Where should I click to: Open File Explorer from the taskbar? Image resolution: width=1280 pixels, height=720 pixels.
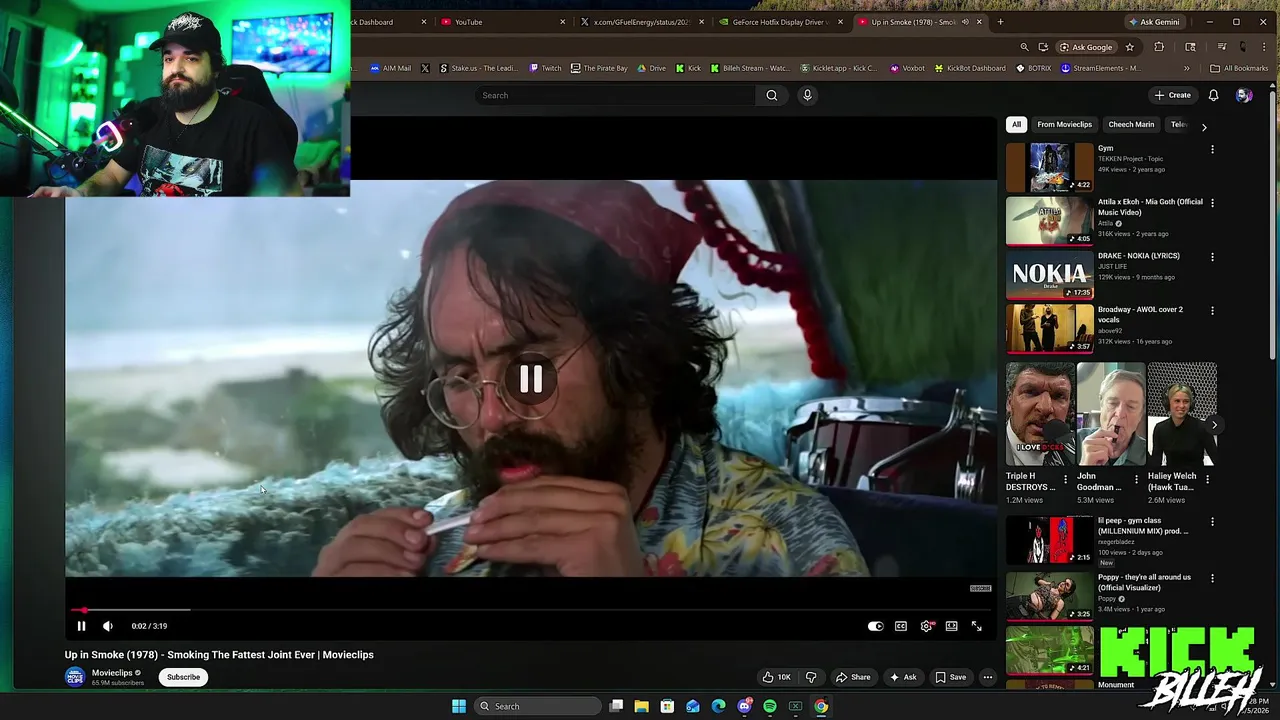(x=641, y=706)
